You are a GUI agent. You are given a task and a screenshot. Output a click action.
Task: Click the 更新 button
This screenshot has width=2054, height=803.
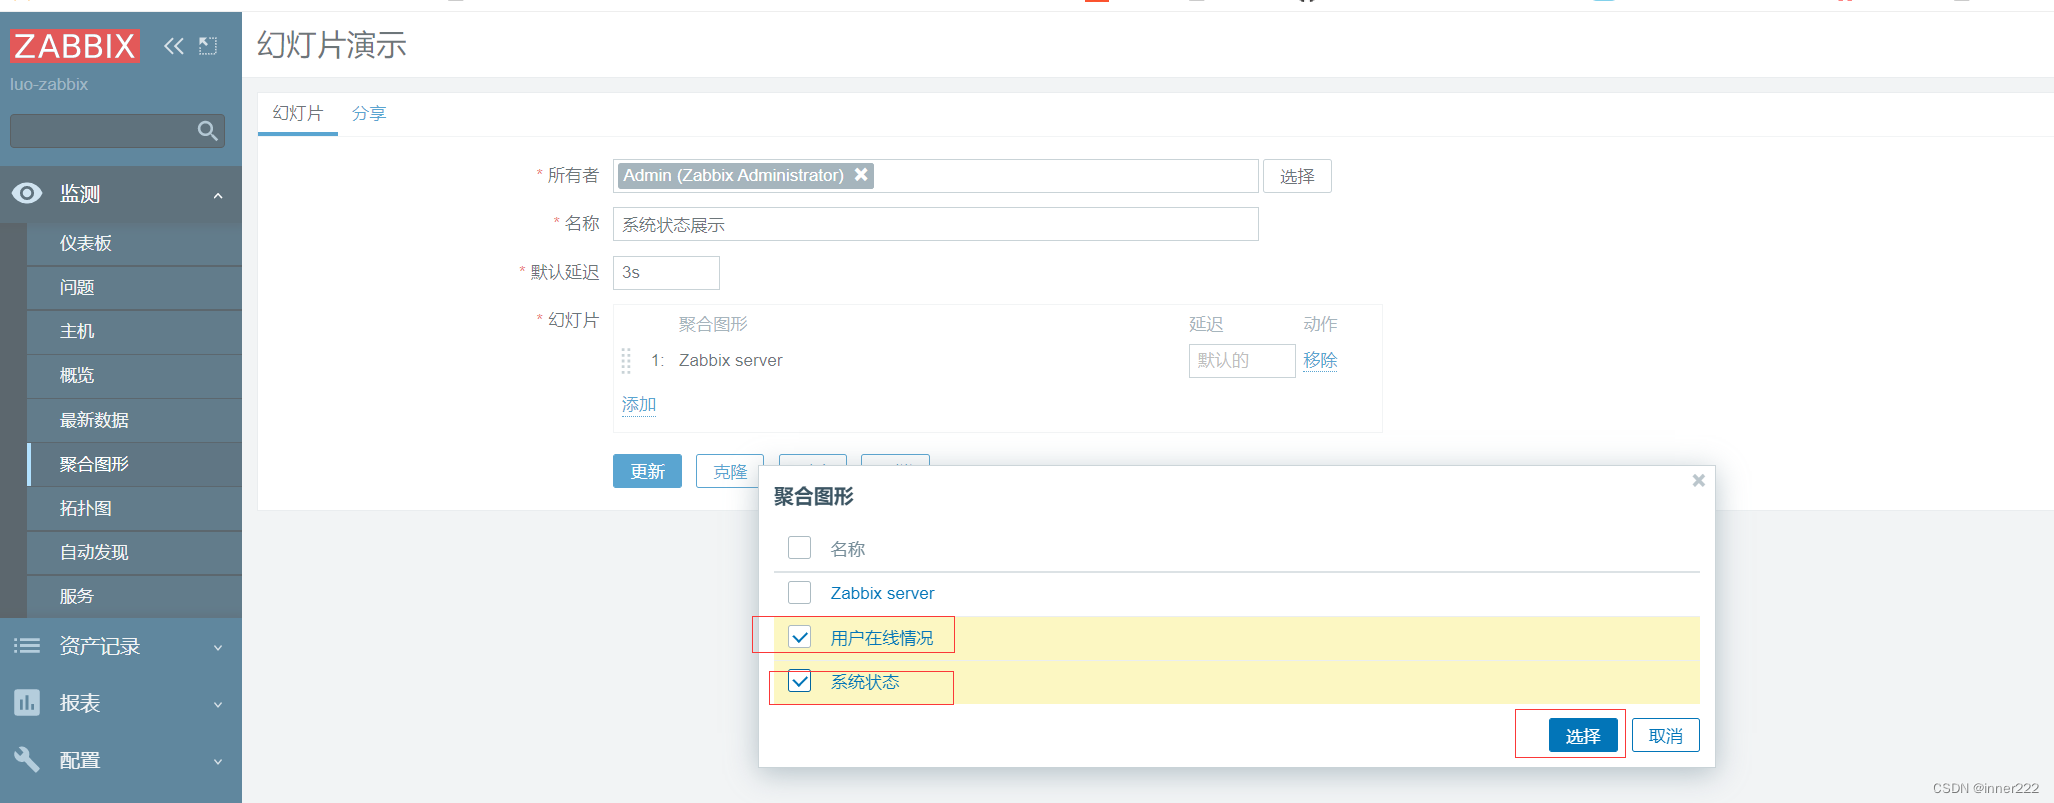coord(647,471)
